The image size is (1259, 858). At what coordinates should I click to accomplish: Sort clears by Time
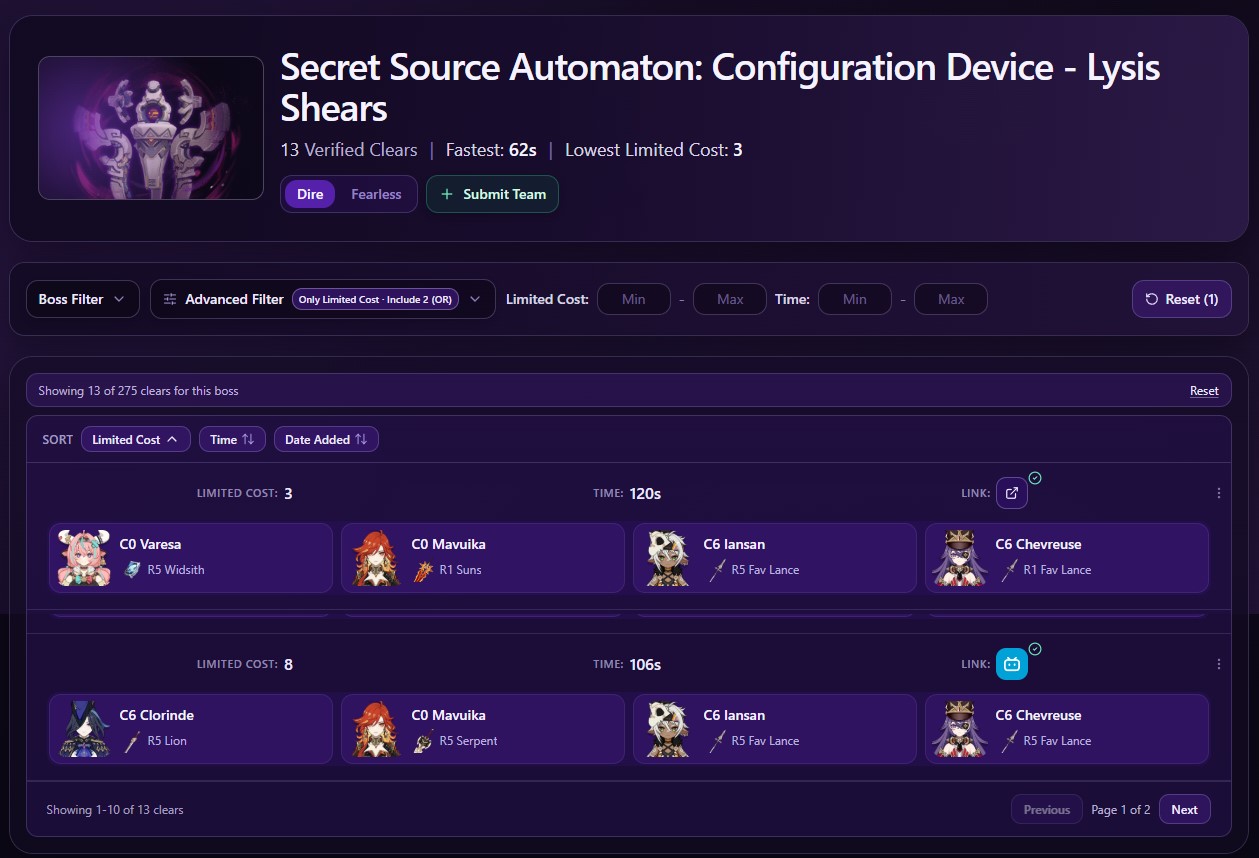pos(232,439)
